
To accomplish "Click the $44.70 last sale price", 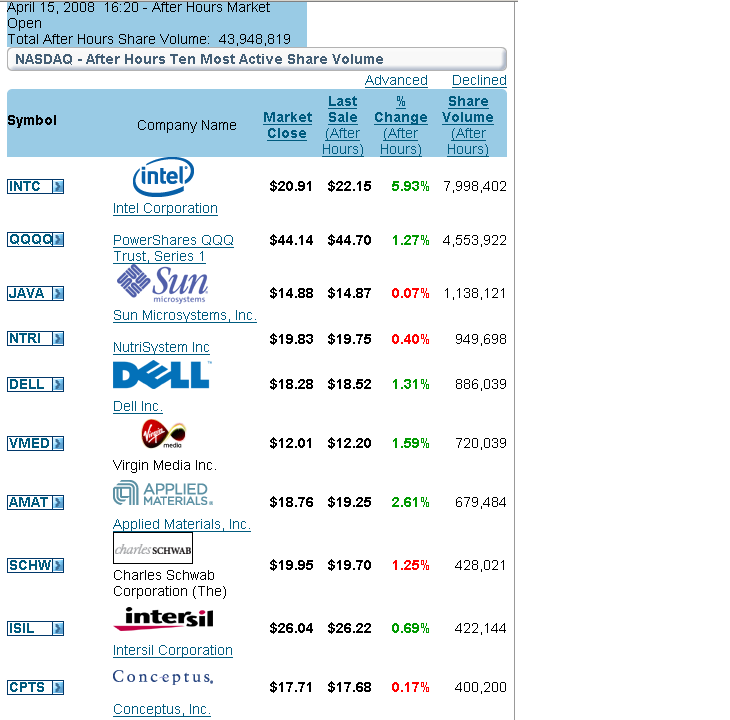I will tap(349, 240).
